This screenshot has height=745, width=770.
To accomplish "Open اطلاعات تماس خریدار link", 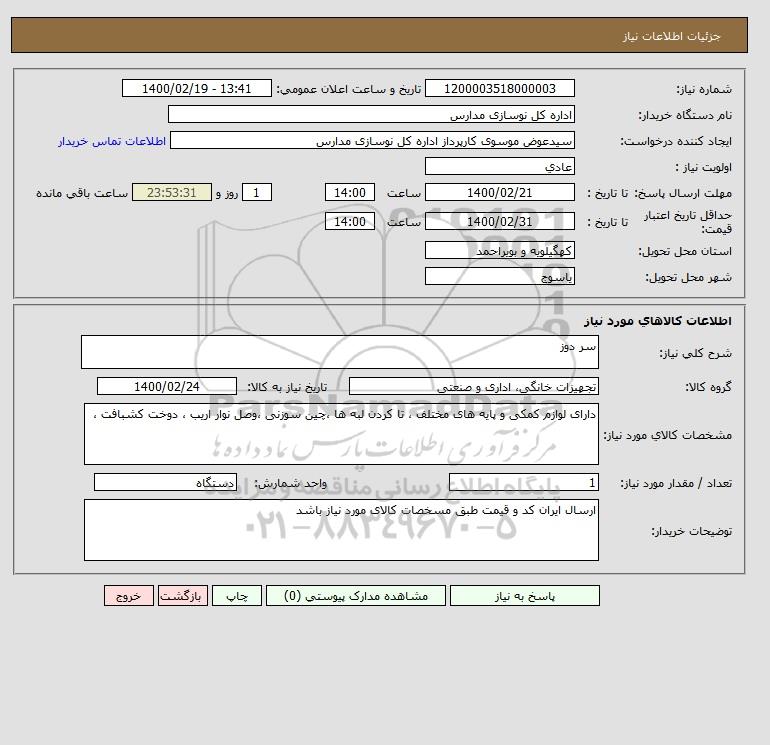I will point(112,141).
